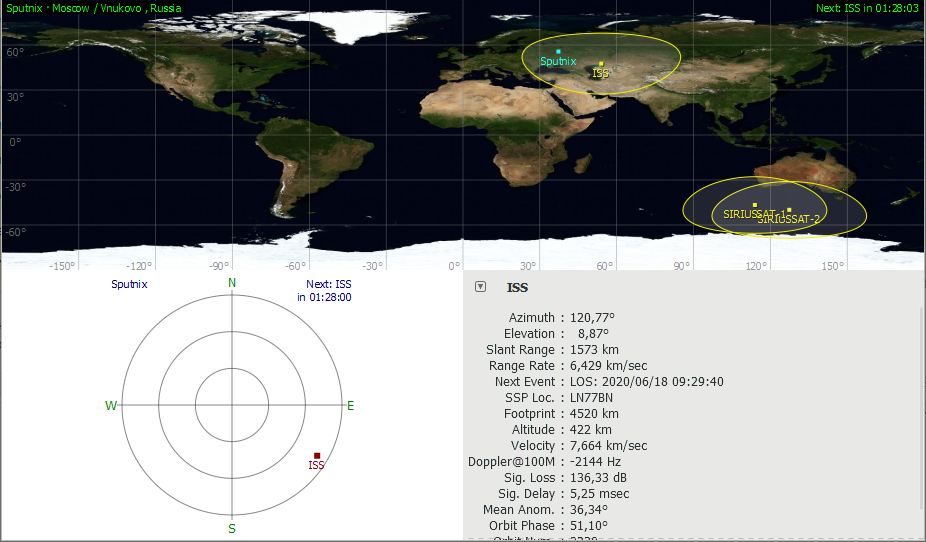Image resolution: width=926 pixels, height=542 pixels.
Task: Open the satellite selector arrow beside ISS heading
Action: pos(481,287)
